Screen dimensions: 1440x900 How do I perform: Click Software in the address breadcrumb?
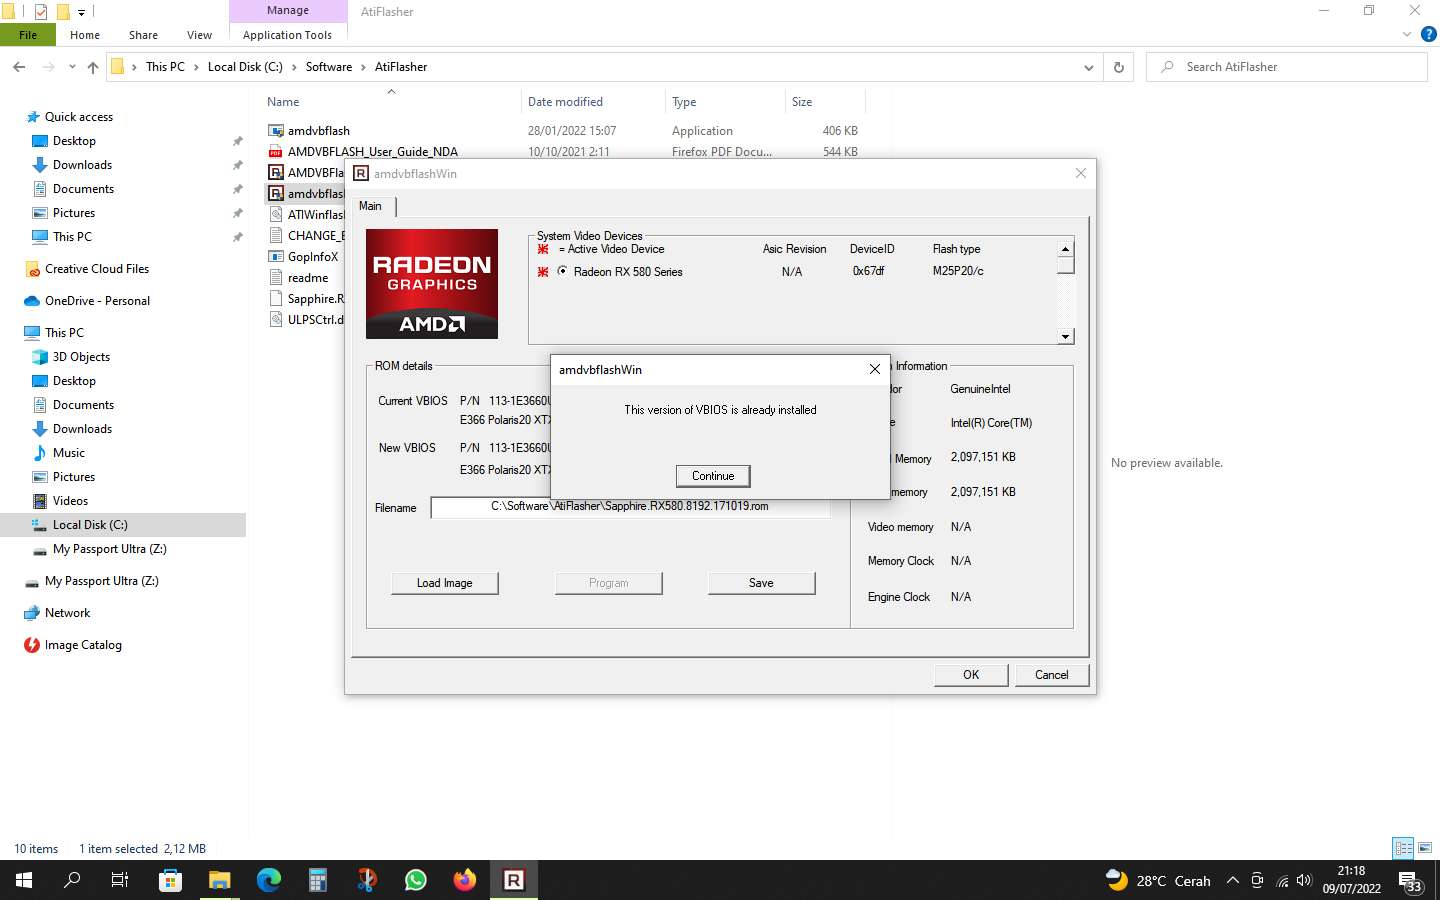click(x=329, y=67)
